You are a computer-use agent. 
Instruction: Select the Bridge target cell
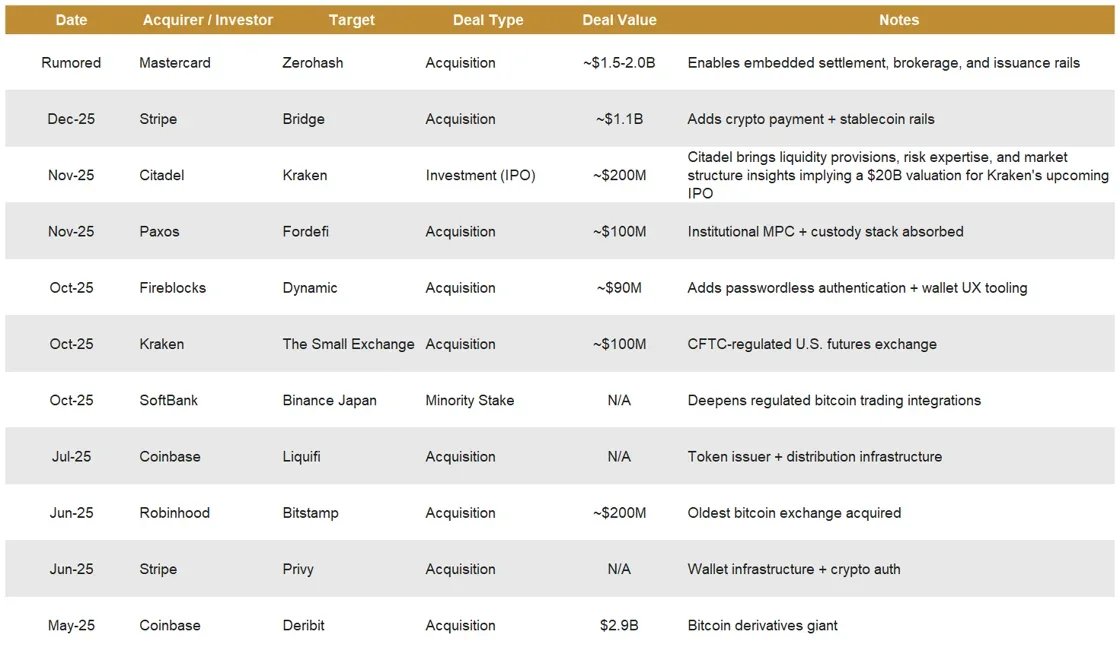click(304, 119)
